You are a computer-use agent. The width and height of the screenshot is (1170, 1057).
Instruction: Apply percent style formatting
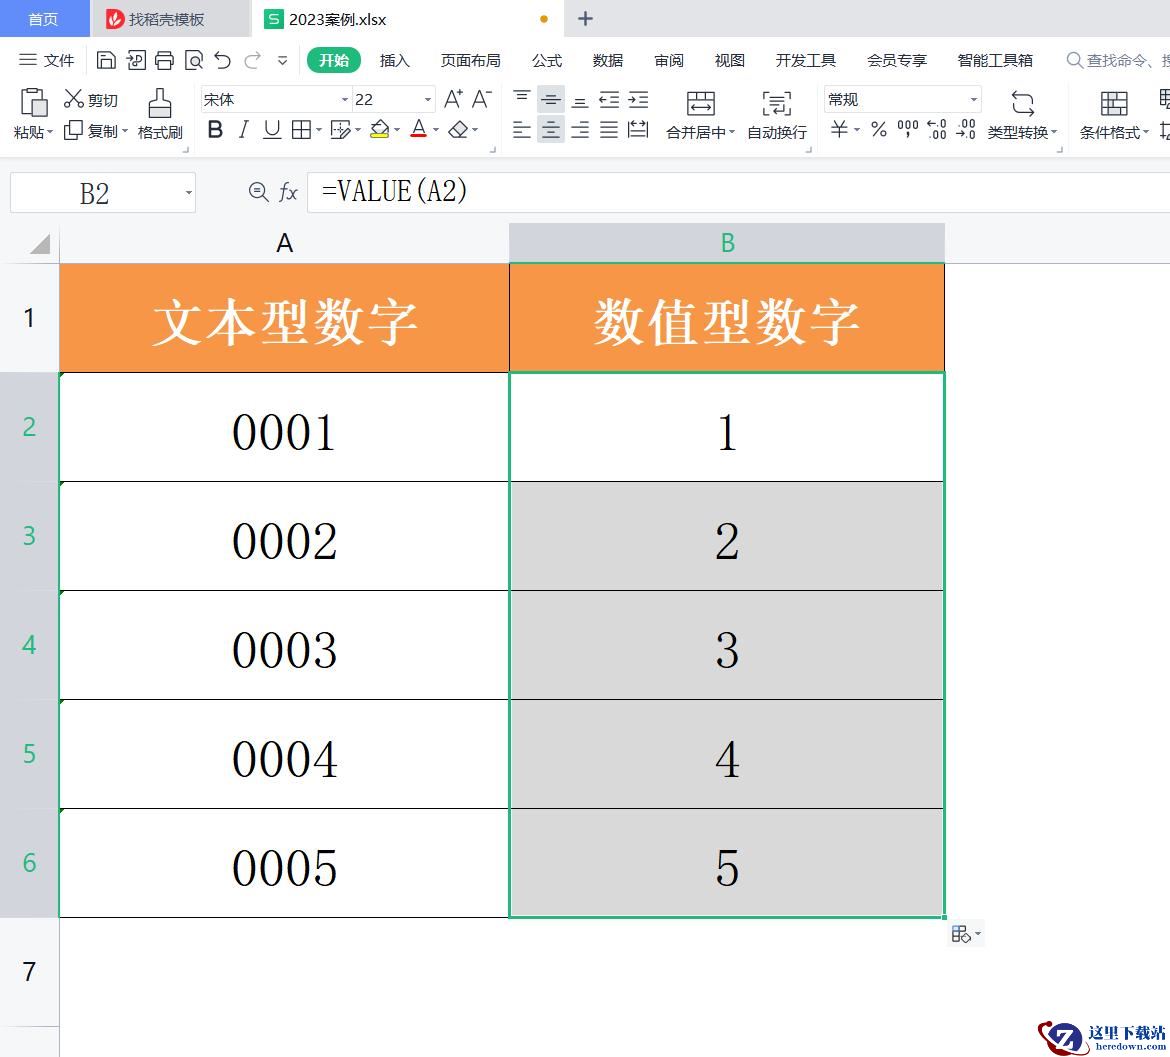coord(879,130)
